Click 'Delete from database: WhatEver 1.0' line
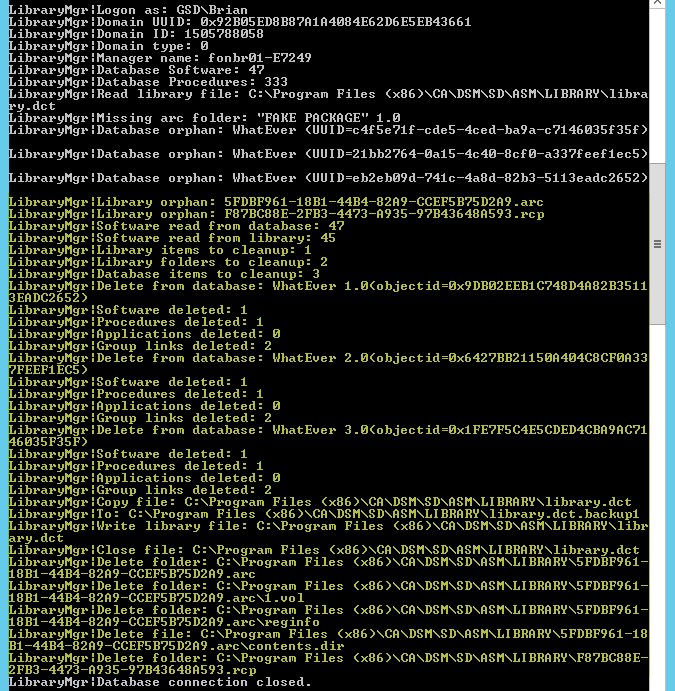 [x=328, y=292]
